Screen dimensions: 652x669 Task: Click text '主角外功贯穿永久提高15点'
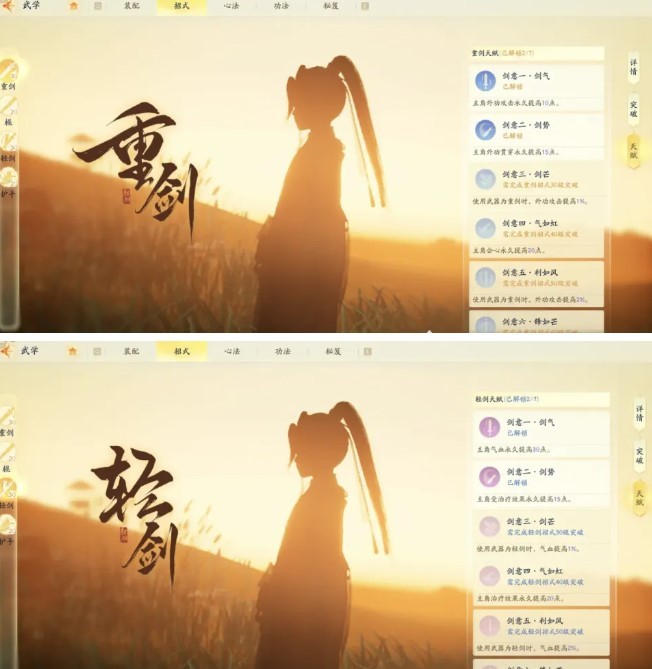(x=516, y=152)
